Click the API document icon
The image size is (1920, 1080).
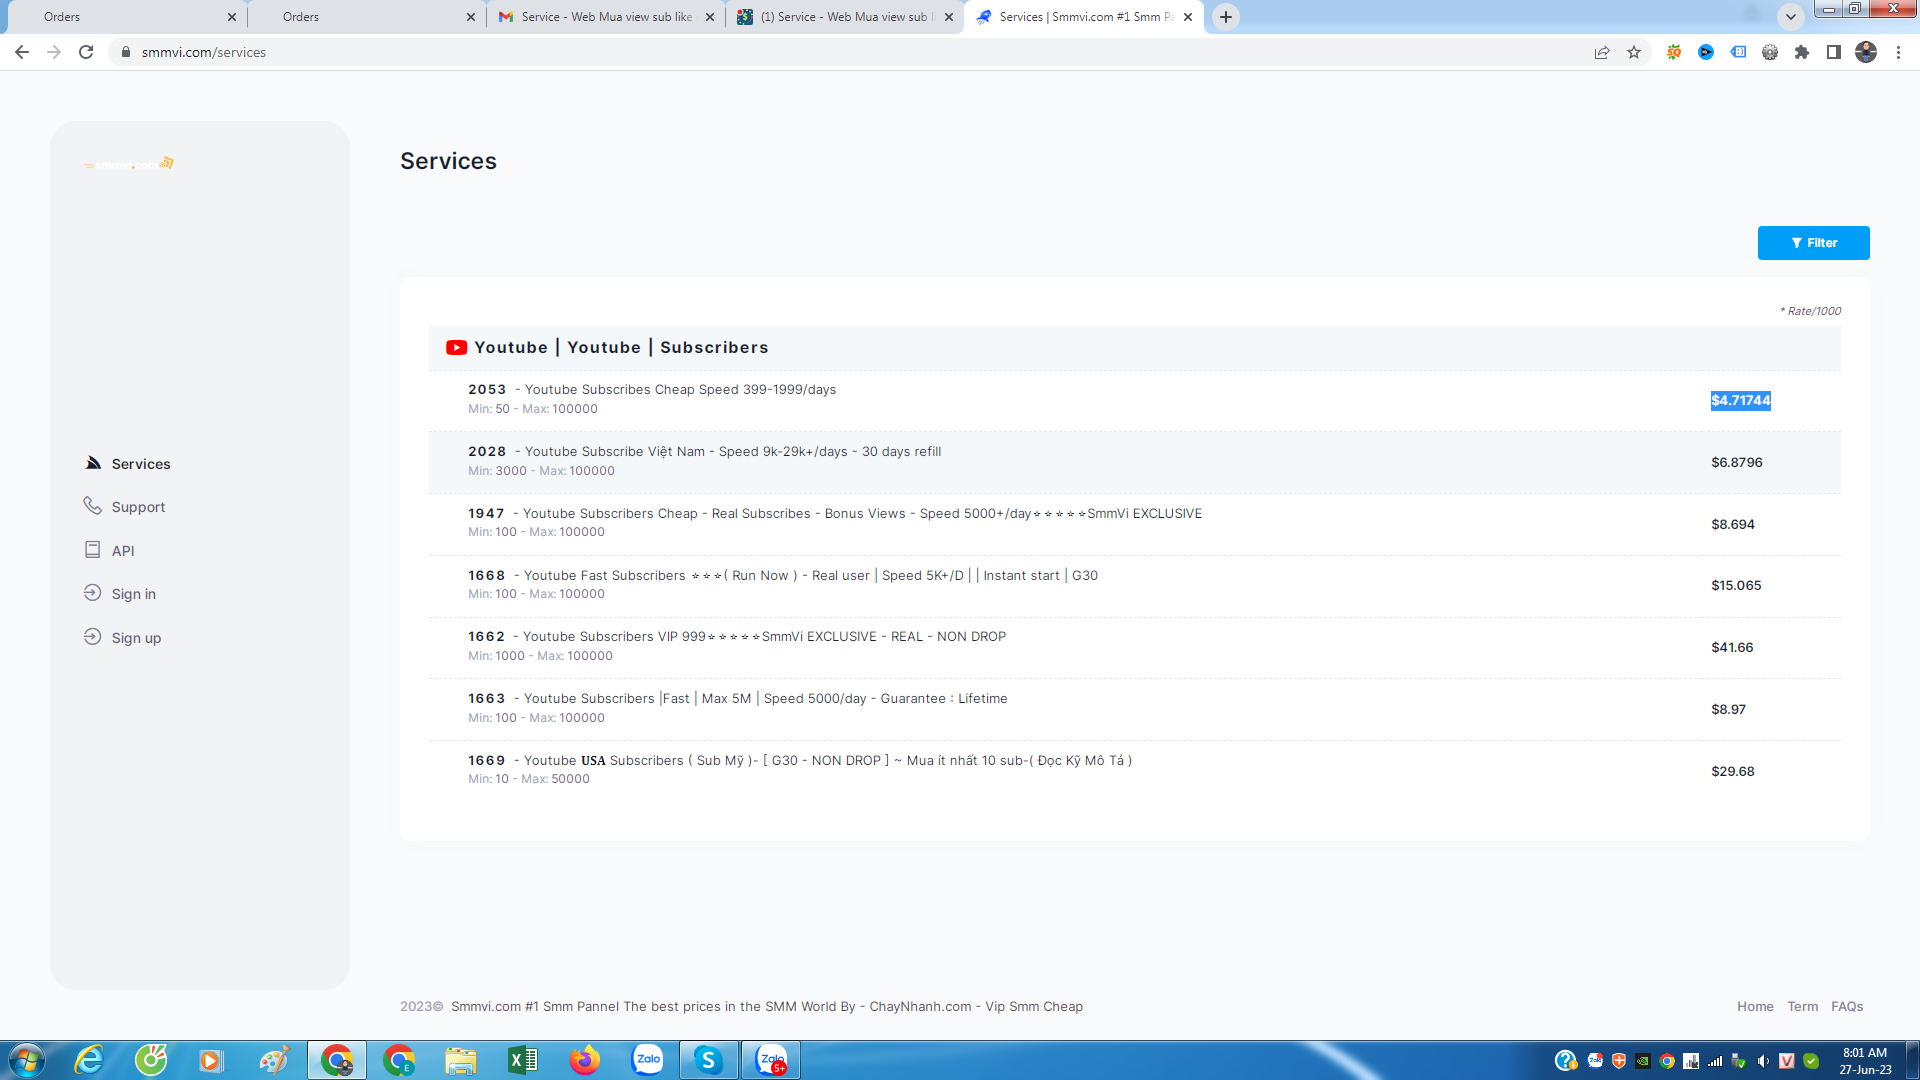pyautogui.click(x=92, y=550)
